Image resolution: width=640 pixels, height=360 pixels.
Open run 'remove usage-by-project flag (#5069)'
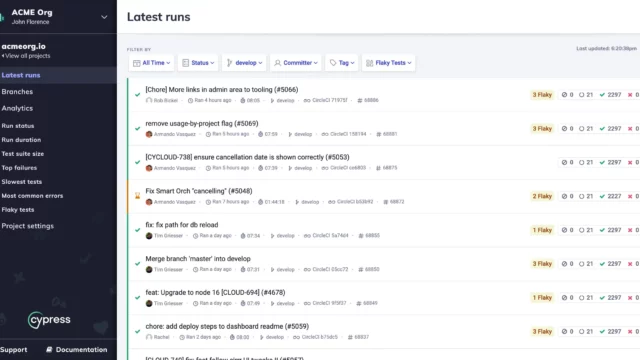(x=202, y=124)
